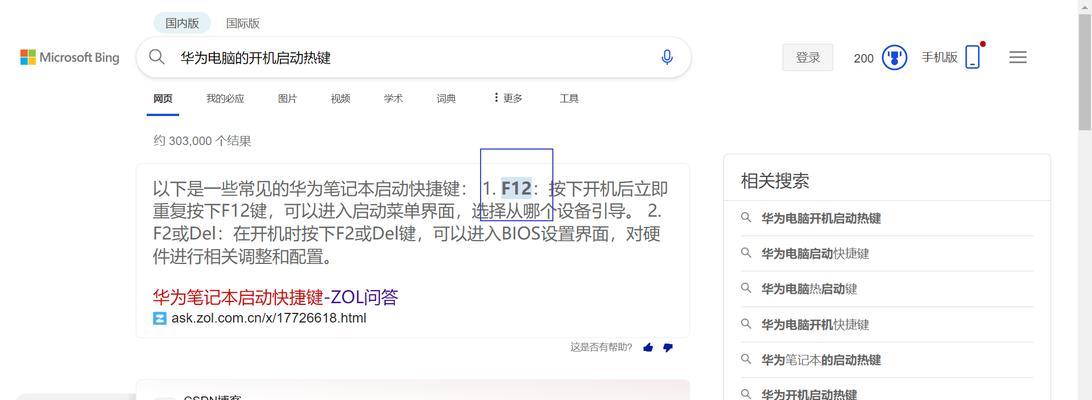Click the highlighted F12 text in answer
This screenshot has height=400, width=1092.
click(x=516, y=188)
